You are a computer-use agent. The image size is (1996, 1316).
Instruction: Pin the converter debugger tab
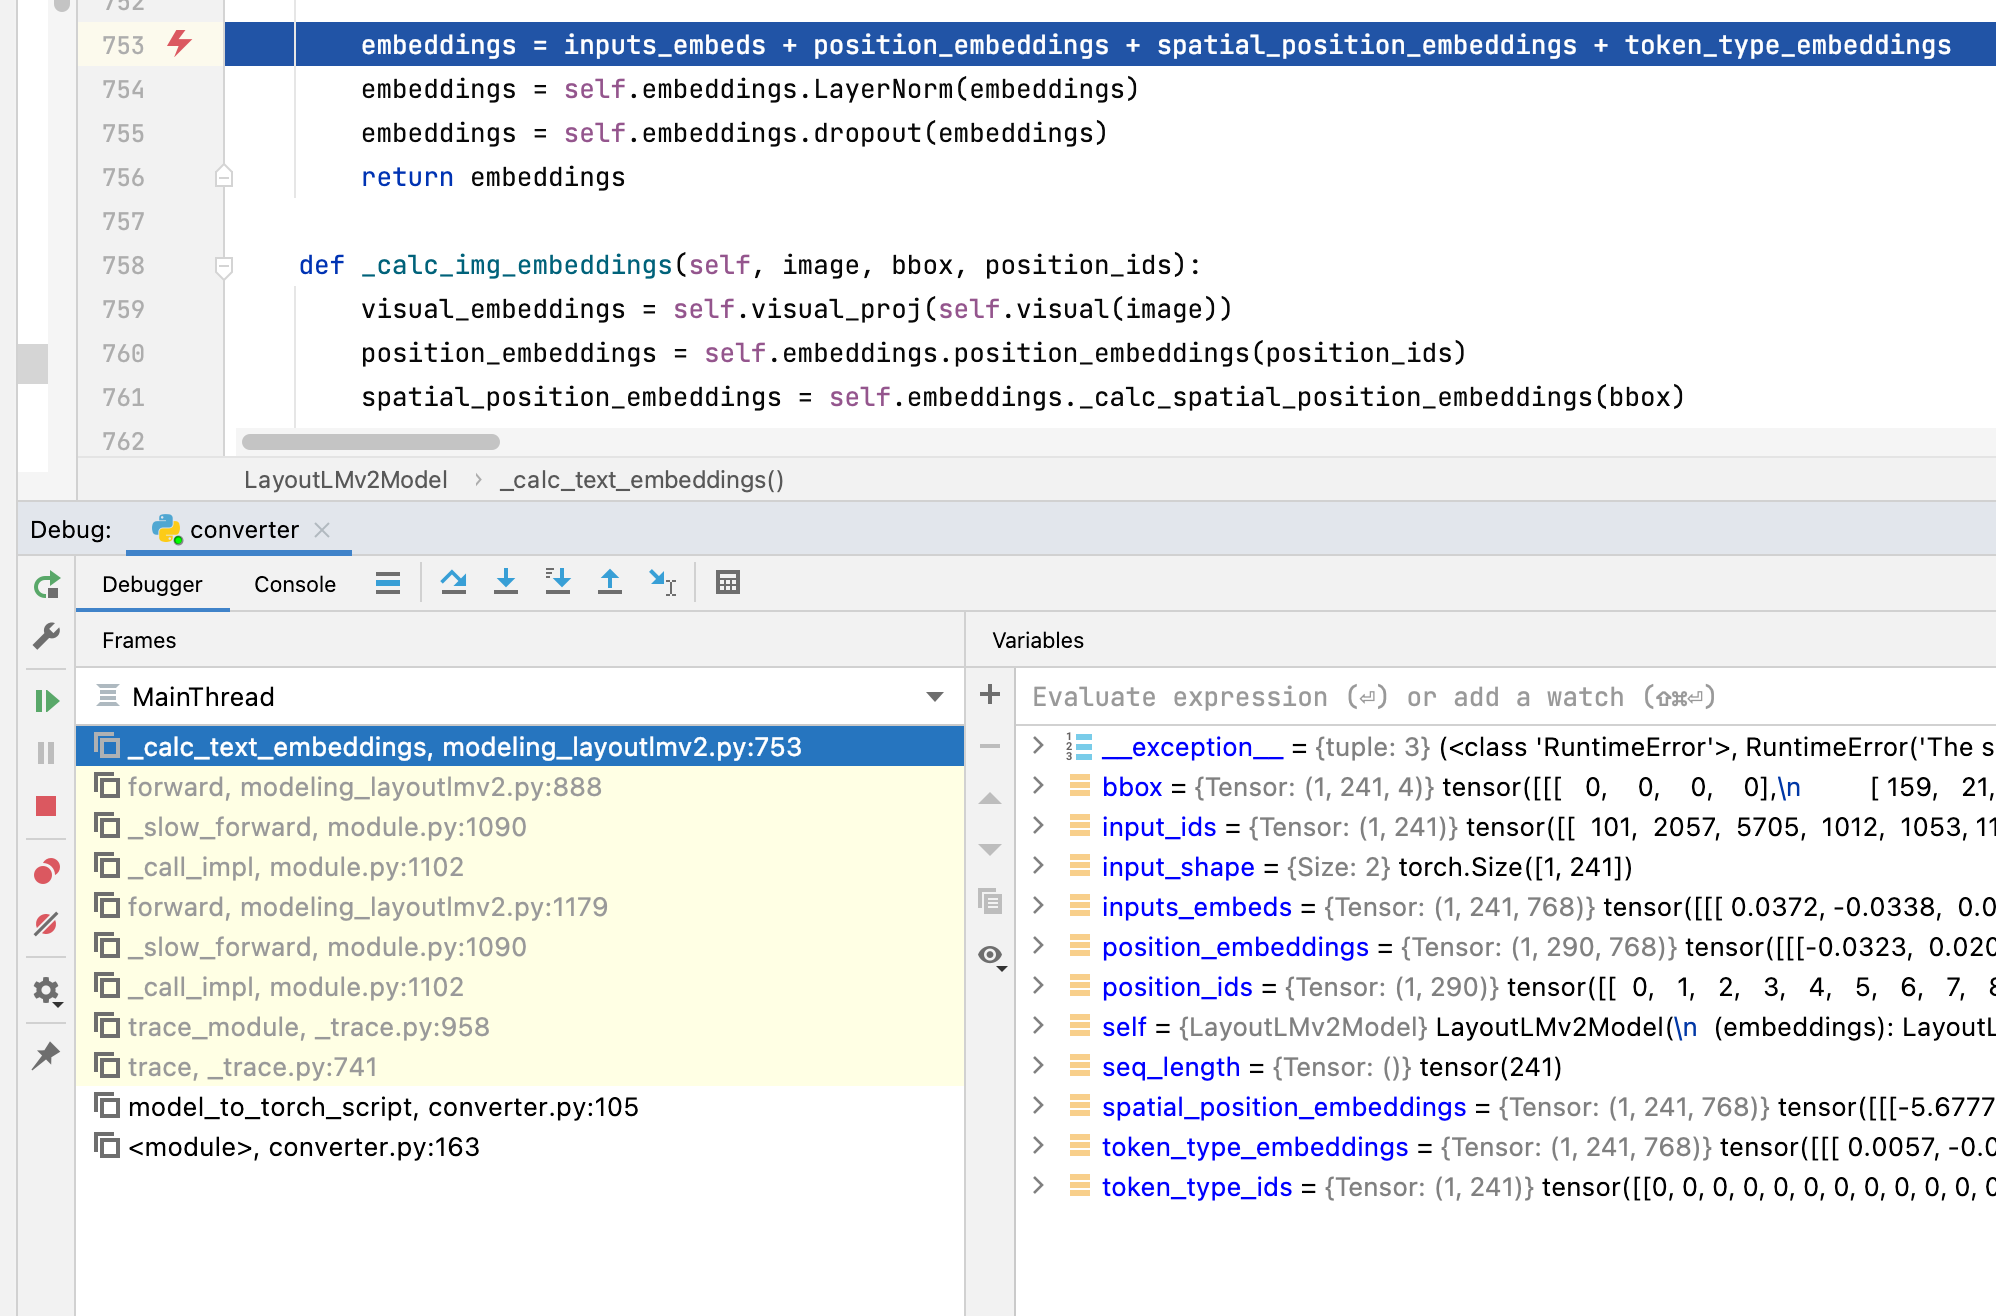(x=46, y=1053)
